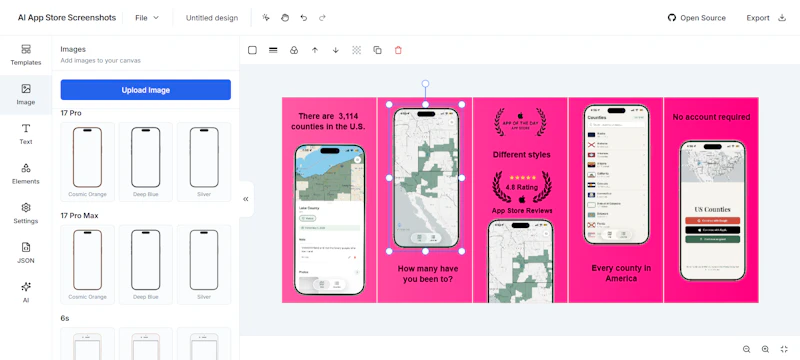
Task: Select the 4.8 Rating laurel badge
Action: click(x=521, y=187)
